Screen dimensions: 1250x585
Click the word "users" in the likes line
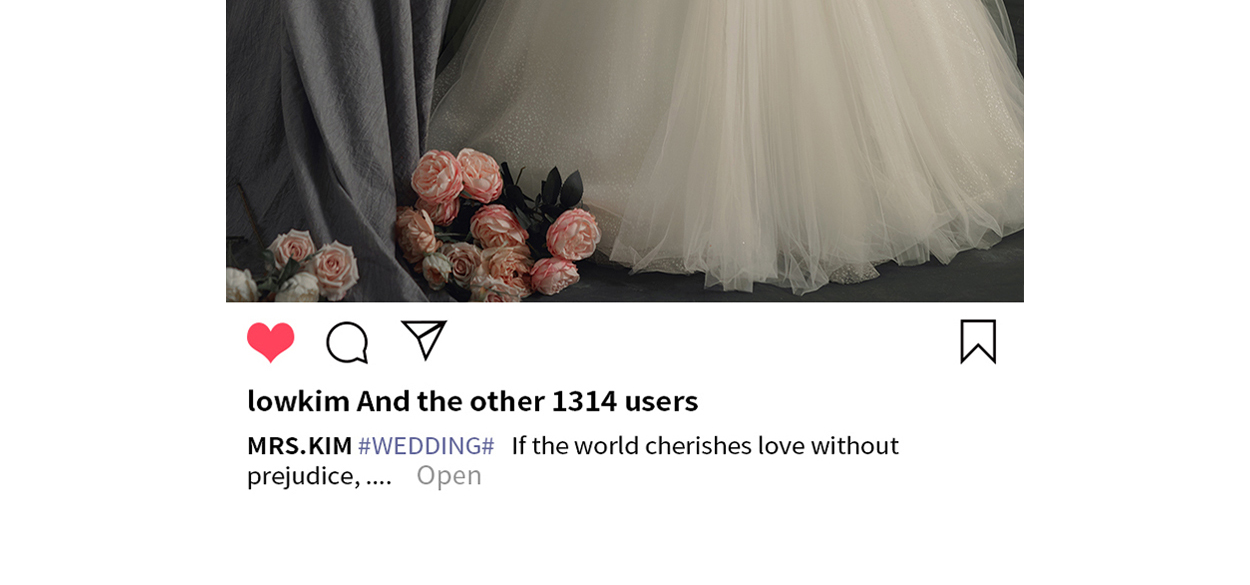[661, 401]
